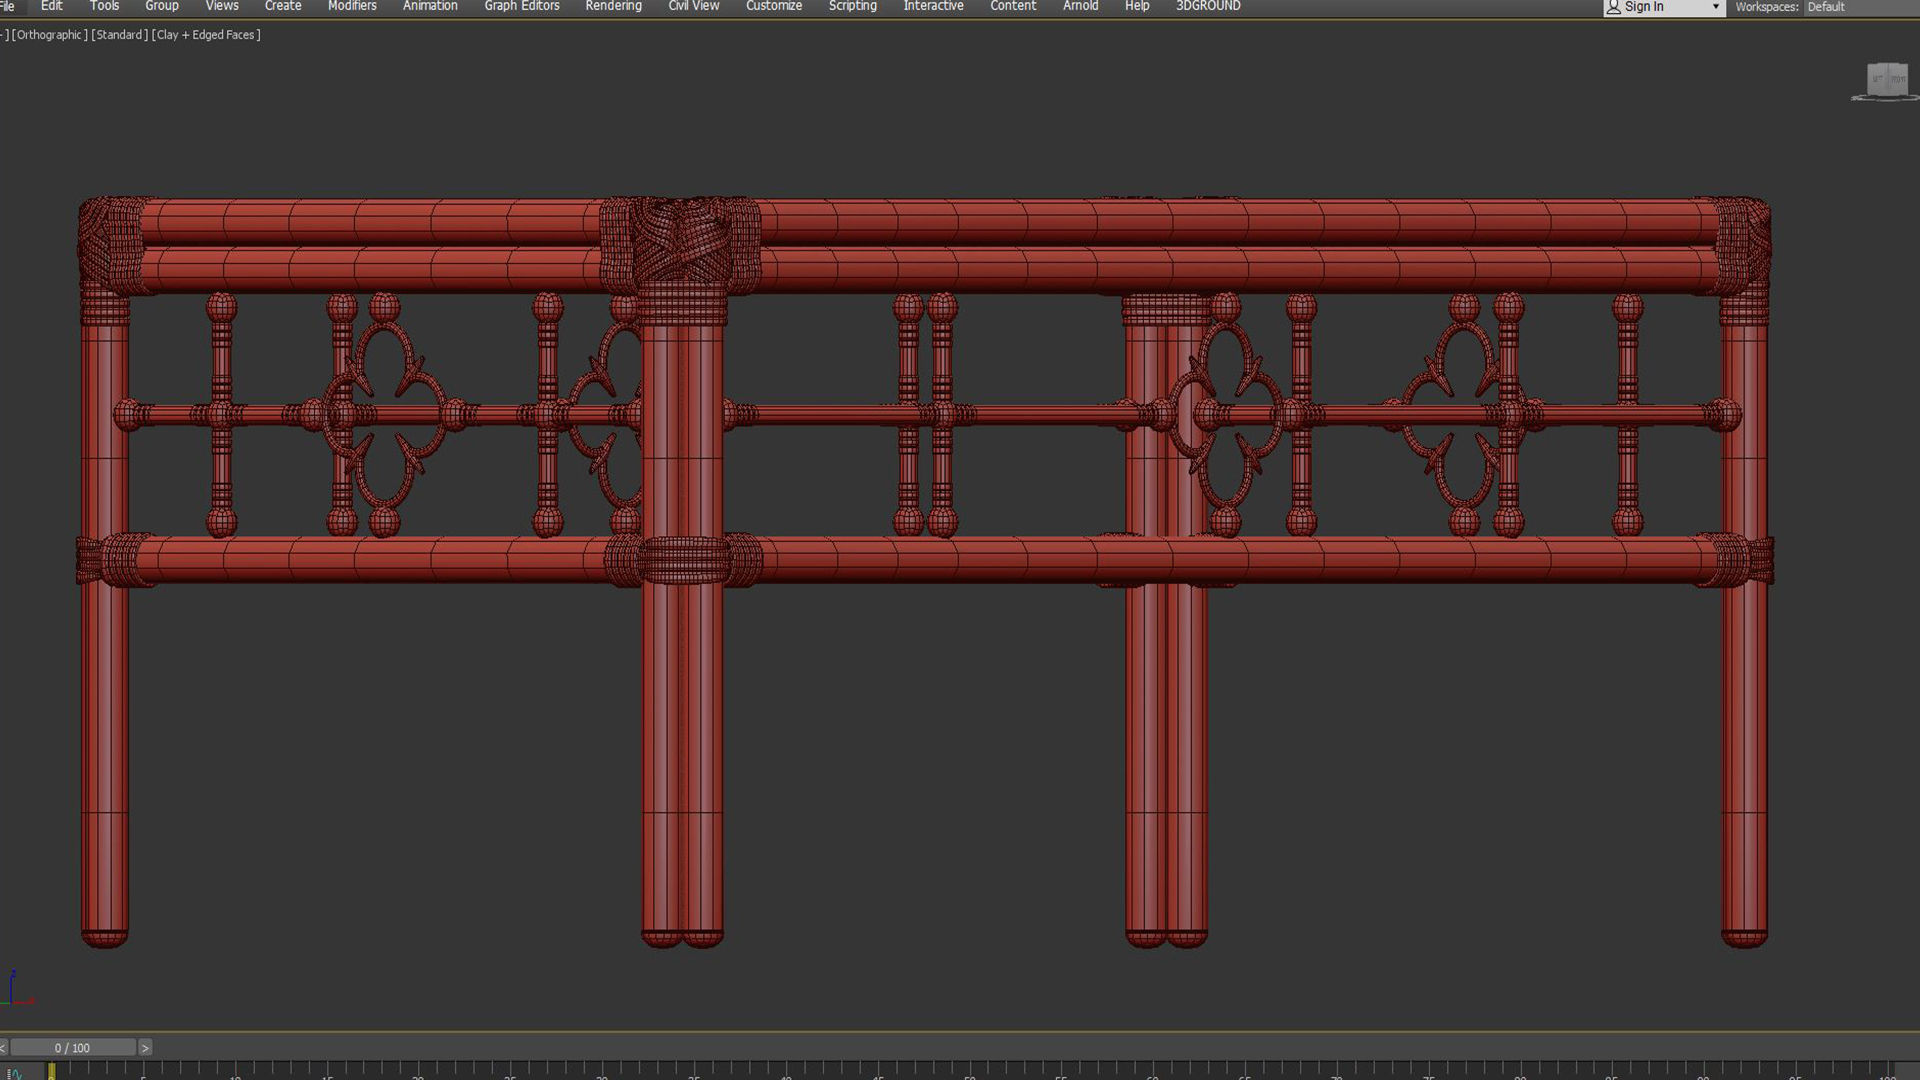This screenshot has height=1080, width=1920.
Task: Open the Graph Editors menu
Action: pos(521,6)
